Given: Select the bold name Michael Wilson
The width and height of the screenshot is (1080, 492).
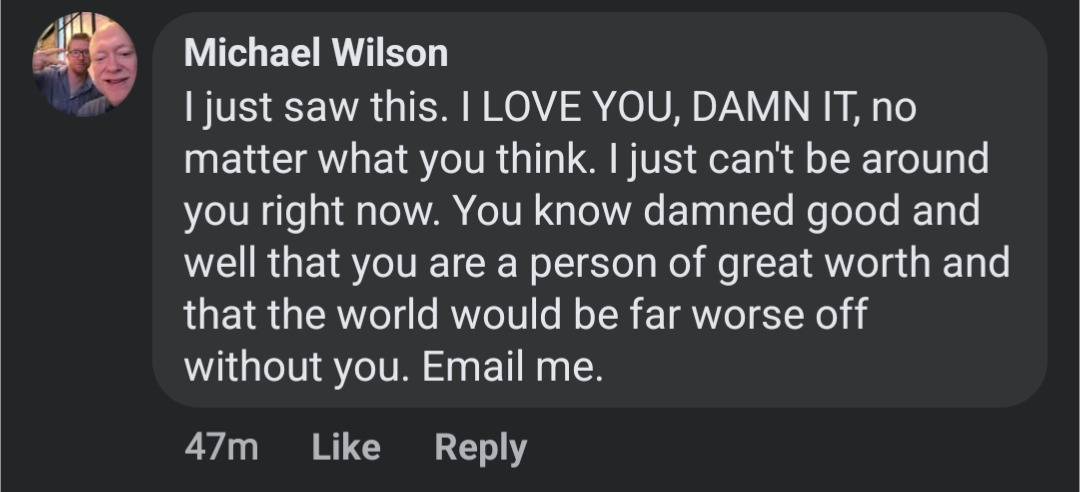Looking at the screenshot, I should (316, 54).
